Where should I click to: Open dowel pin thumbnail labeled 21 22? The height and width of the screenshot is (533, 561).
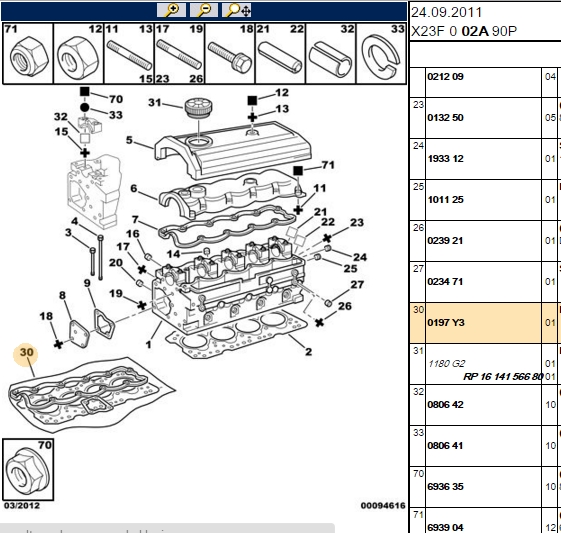click(280, 54)
